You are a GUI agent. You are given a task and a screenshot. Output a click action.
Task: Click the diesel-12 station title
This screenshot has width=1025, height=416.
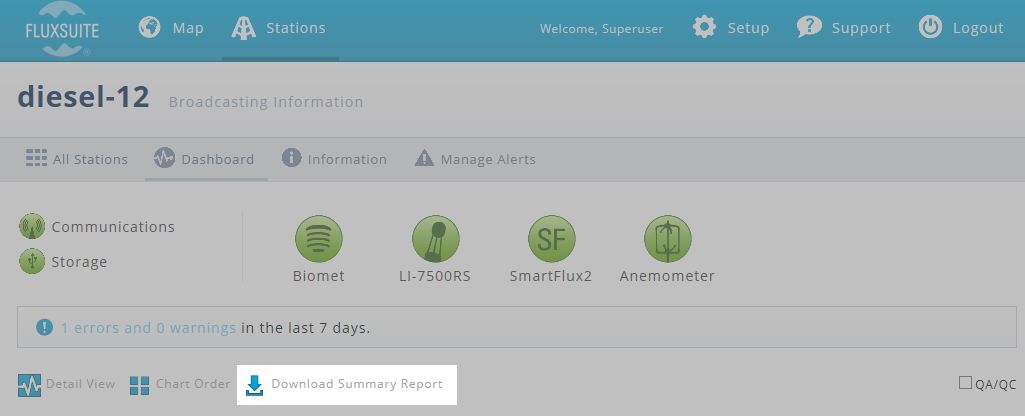coord(84,97)
